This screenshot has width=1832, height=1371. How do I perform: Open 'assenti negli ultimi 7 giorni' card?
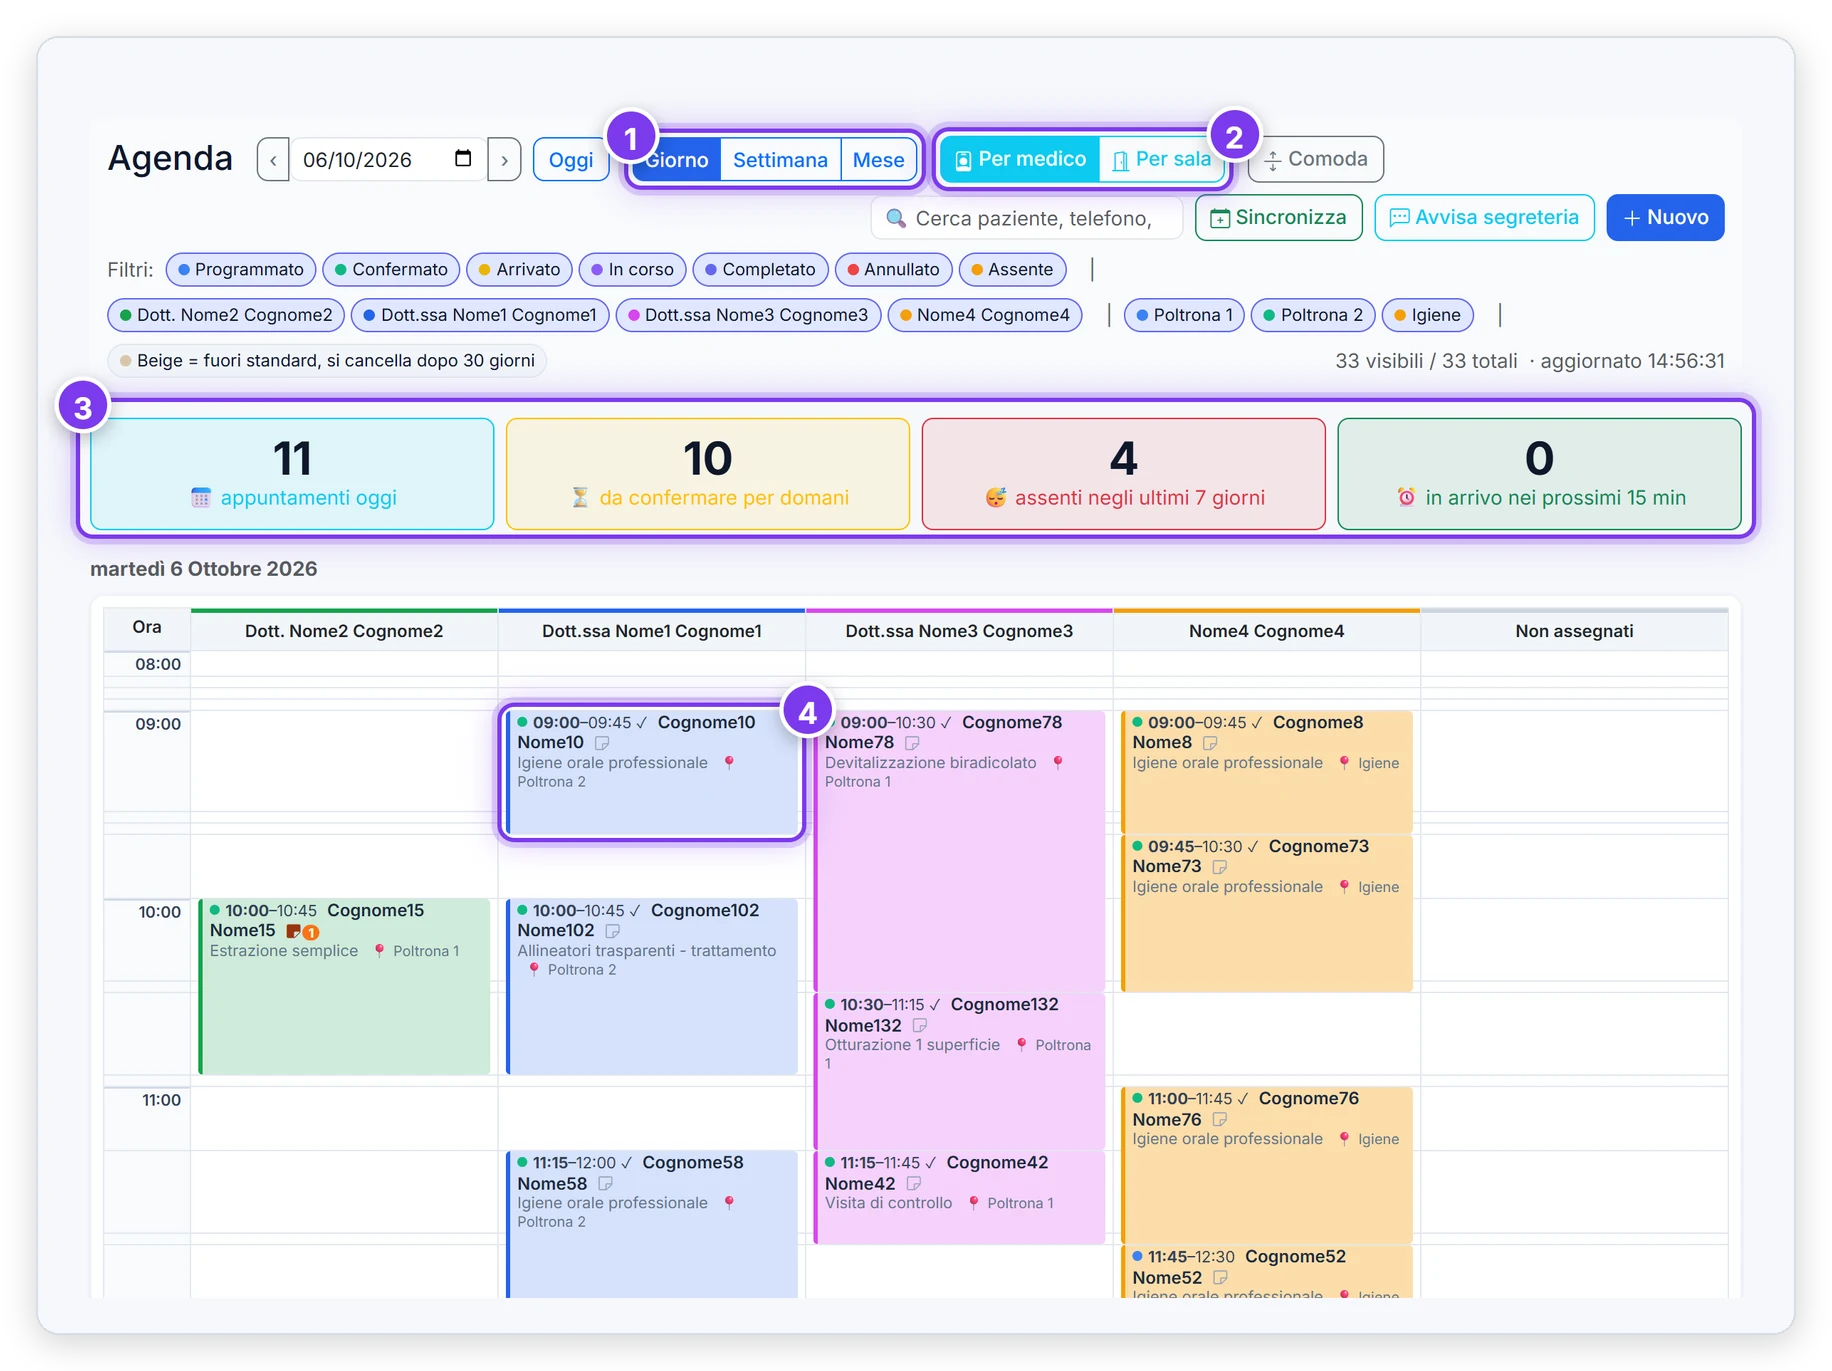click(x=1124, y=473)
